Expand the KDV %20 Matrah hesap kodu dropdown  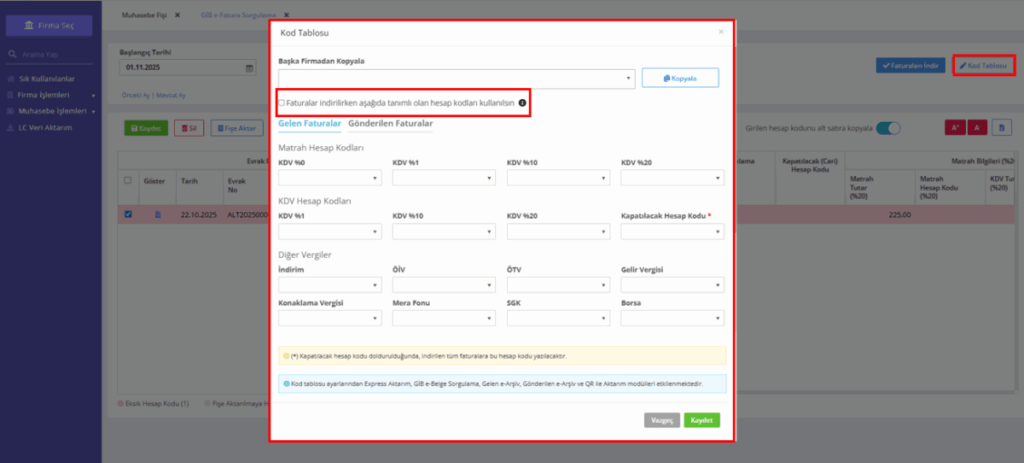pyautogui.click(x=673, y=178)
